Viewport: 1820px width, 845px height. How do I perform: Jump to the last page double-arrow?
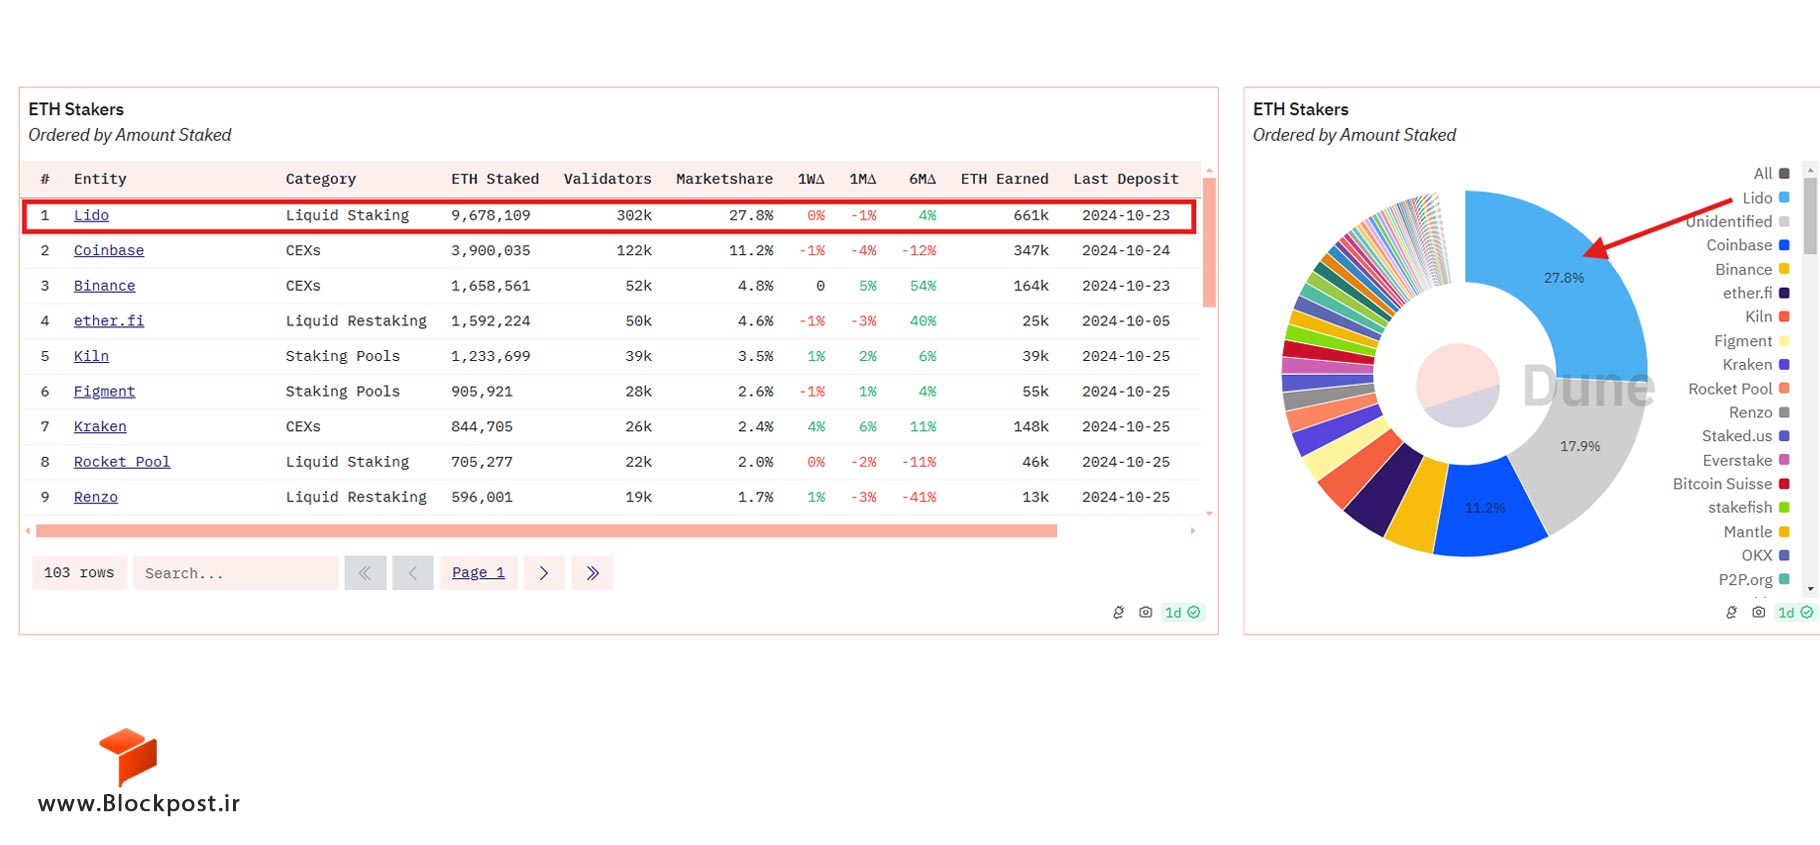pyautogui.click(x=592, y=573)
